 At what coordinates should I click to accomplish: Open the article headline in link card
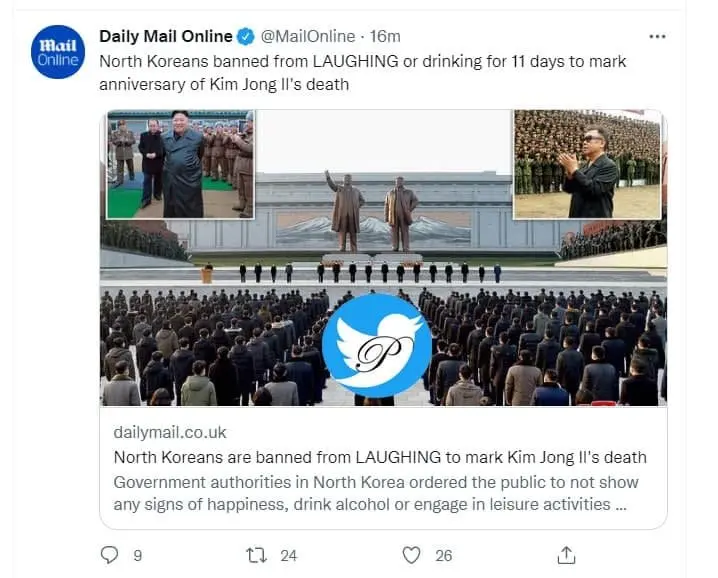pyautogui.click(x=380, y=457)
